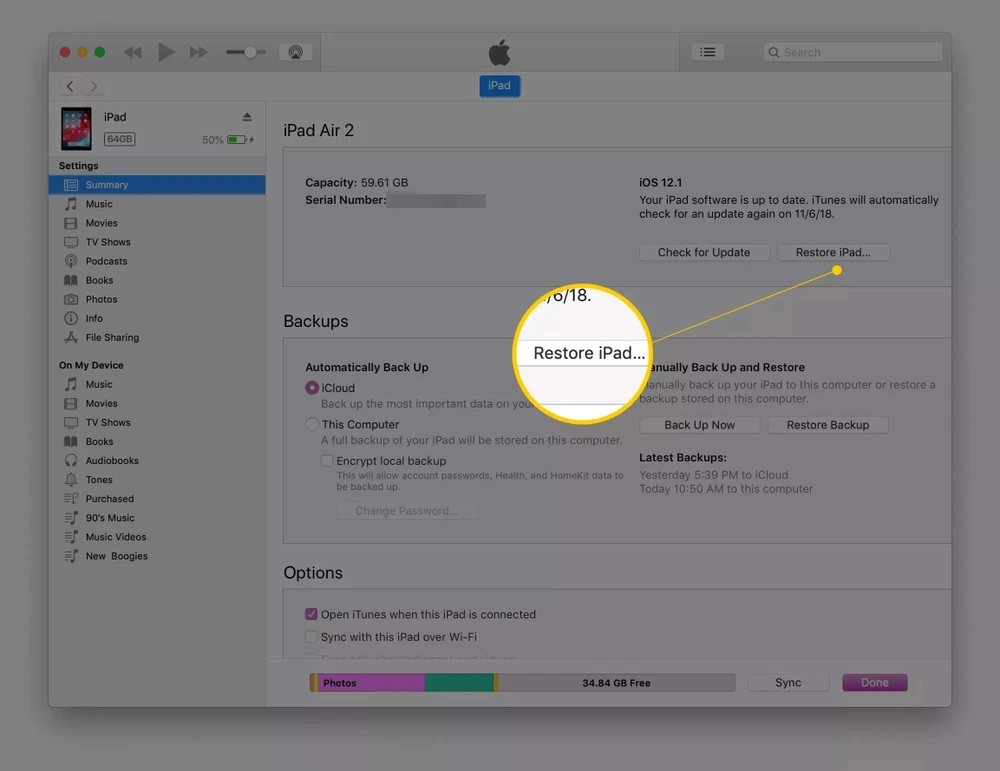Click the New Boogies playlist icon

[x=71, y=556]
